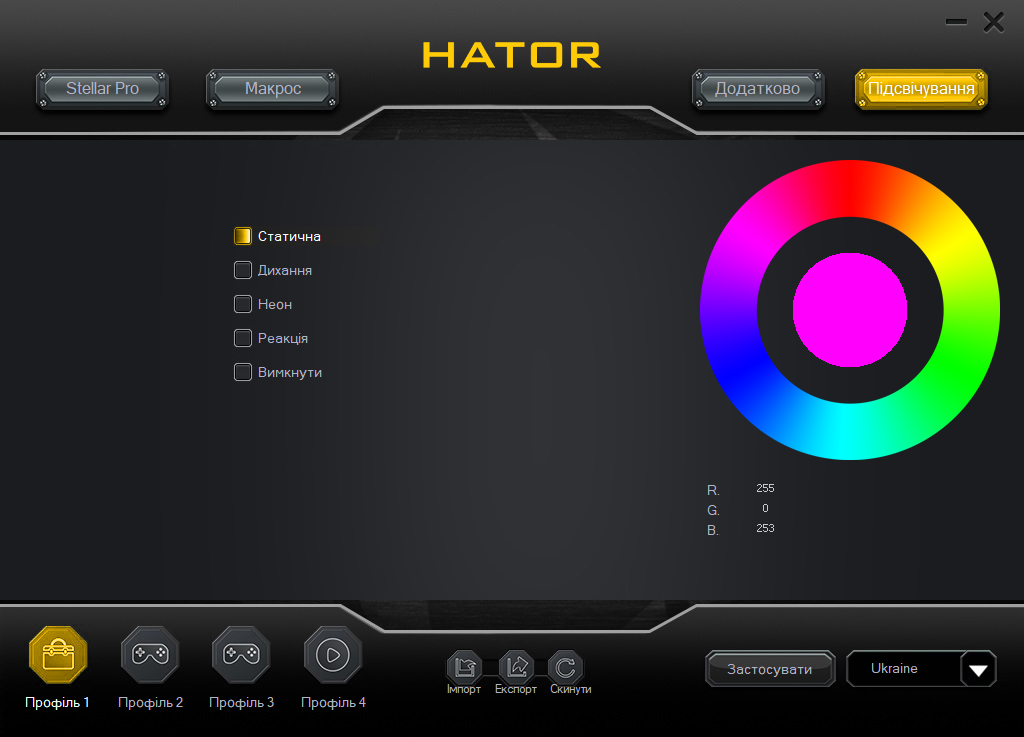Pick yellow on the color wheel ring
This screenshot has height=737, width=1024.
point(955,249)
